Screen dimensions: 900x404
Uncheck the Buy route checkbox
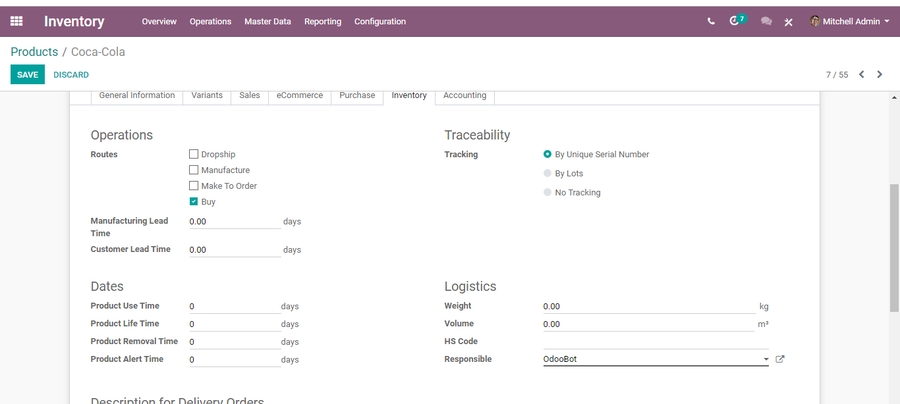pos(194,202)
